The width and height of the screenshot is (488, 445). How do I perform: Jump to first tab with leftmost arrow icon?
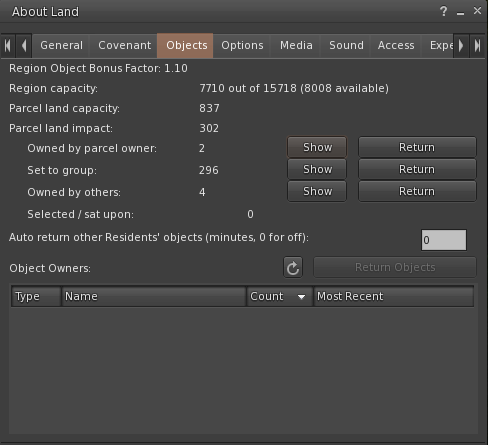pyautogui.click(x=8, y=45)
